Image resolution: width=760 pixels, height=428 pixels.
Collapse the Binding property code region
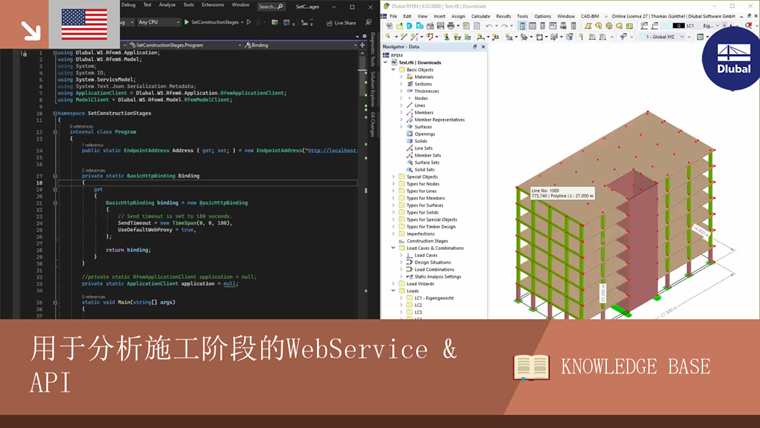click(x=55, y=176)
